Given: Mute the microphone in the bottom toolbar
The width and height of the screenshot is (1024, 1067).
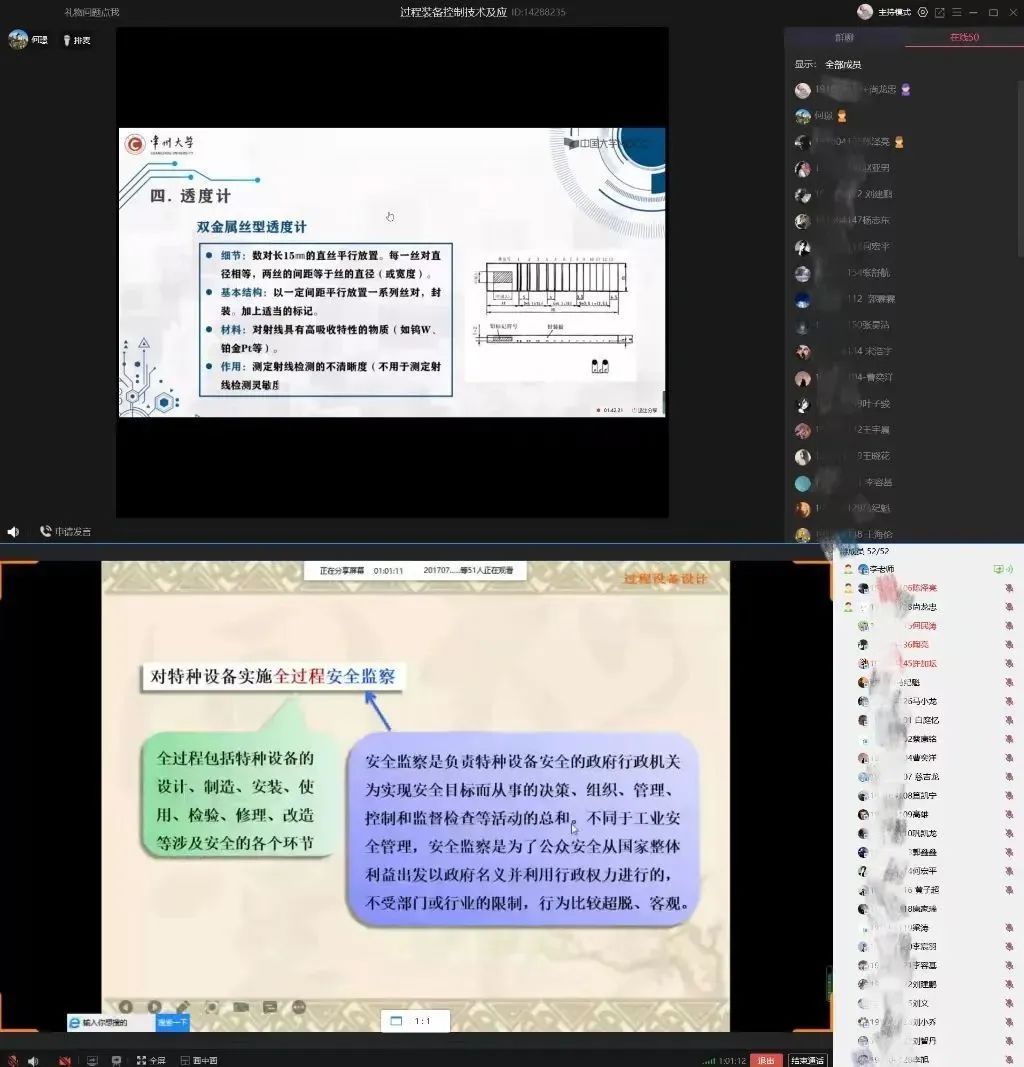Looking at the screenshot, I should point(13,1060).
